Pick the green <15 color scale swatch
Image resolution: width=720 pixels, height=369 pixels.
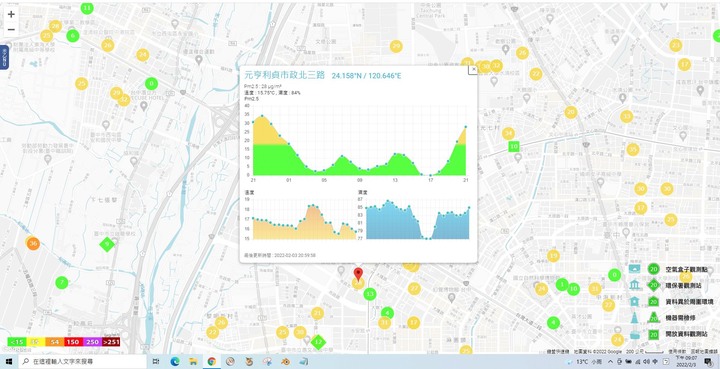coord(17,342)
